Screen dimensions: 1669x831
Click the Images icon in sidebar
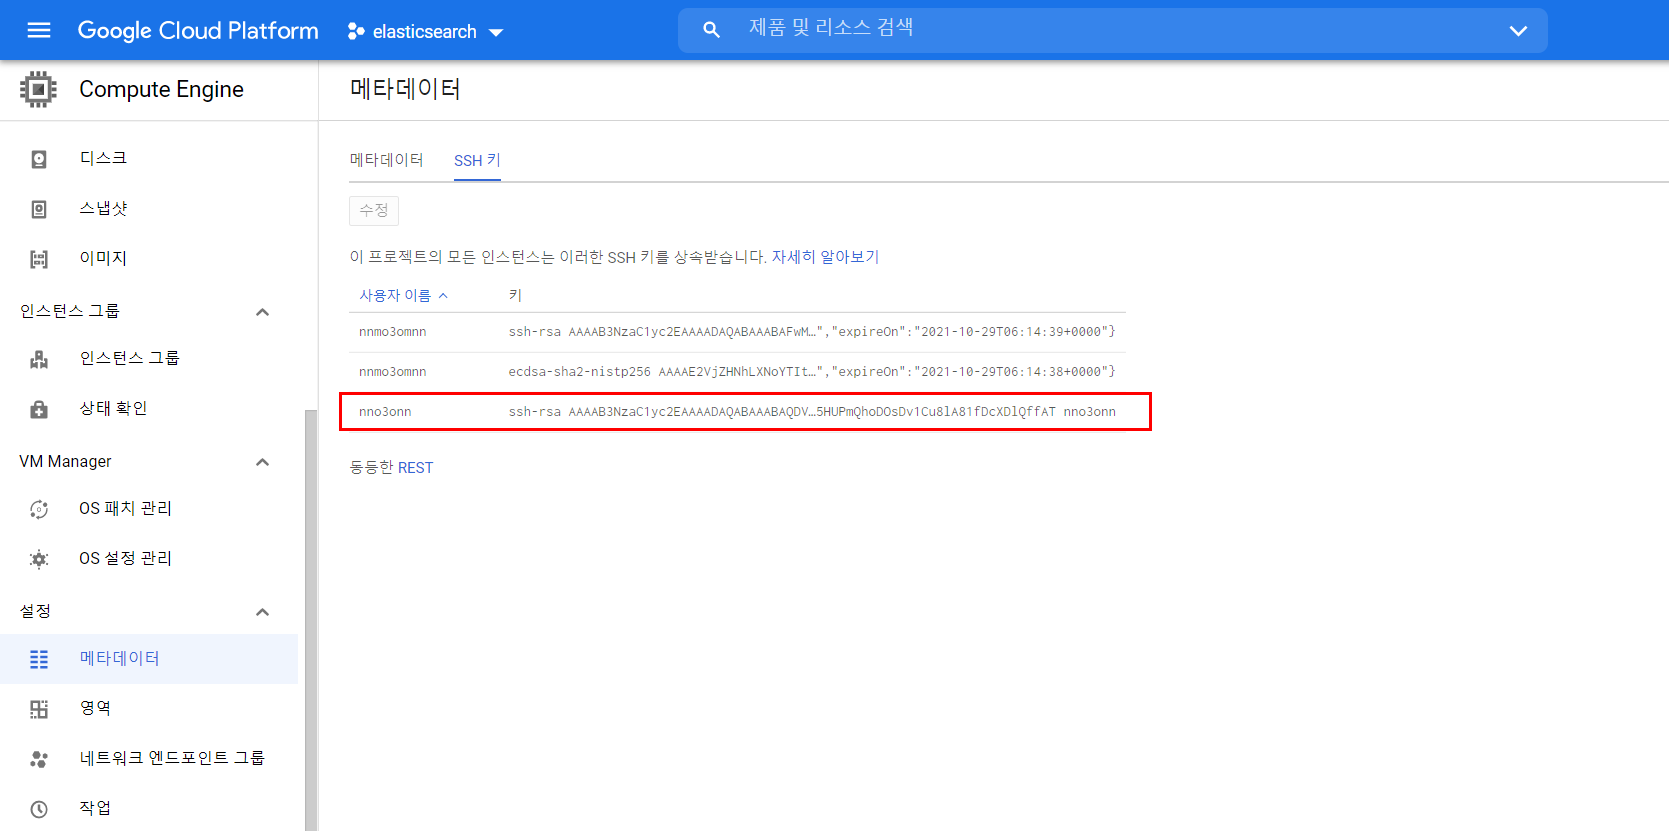click(39, 259)
